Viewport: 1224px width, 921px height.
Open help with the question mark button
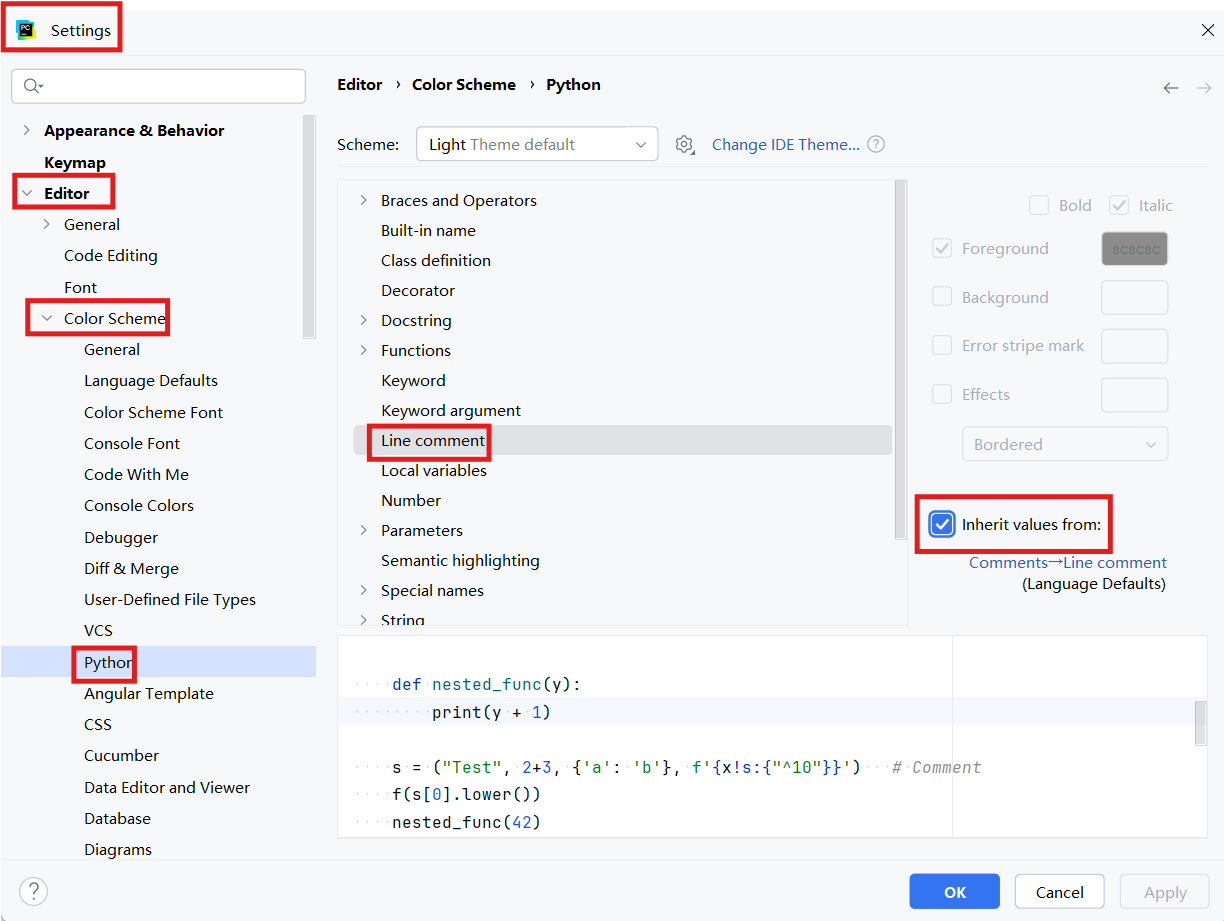(x=34, y=892)
